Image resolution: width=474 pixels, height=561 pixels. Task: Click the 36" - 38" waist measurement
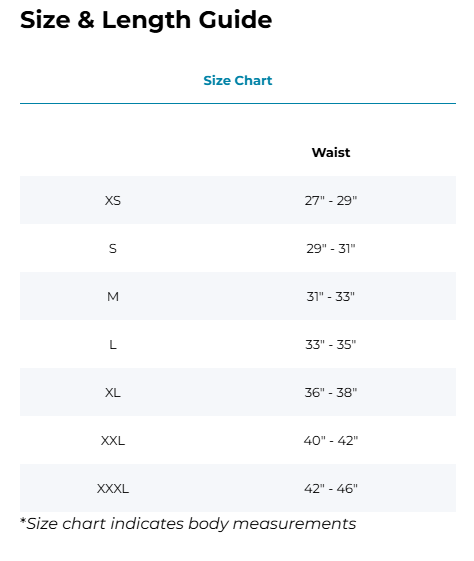click(x=331, y=392)
